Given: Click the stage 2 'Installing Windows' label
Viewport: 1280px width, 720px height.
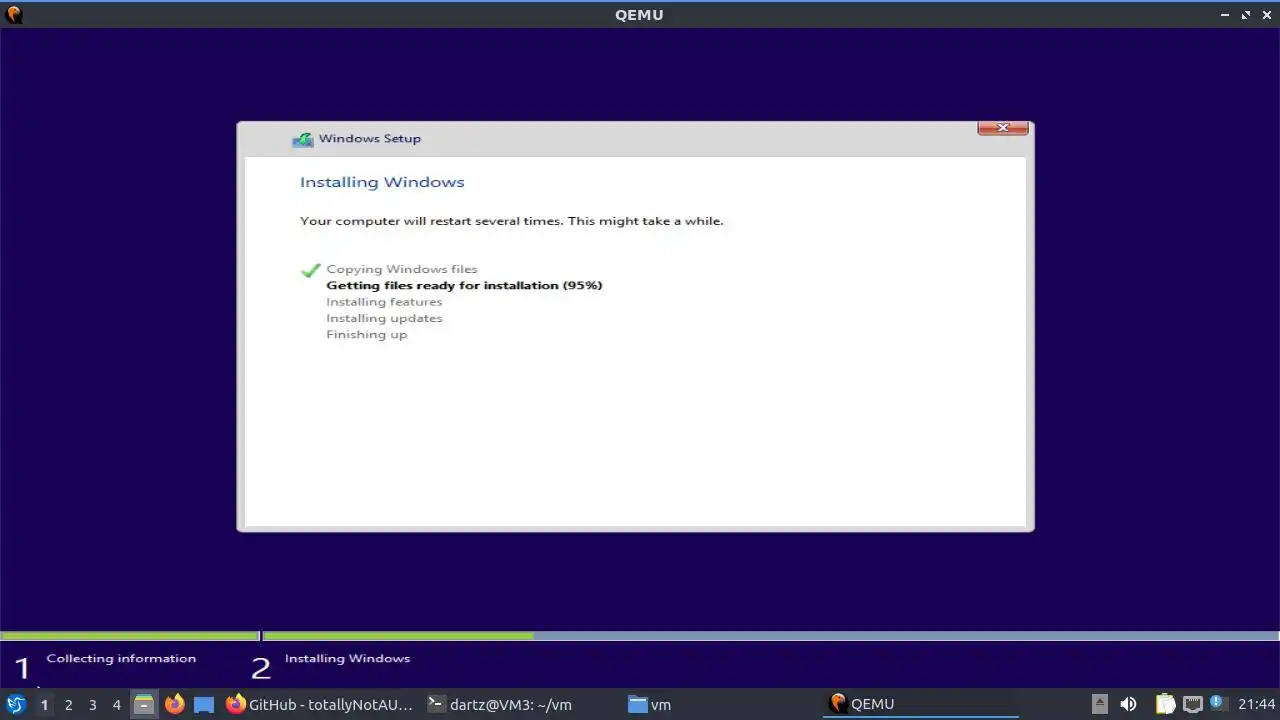Looking at the screenshot, I should pos(347,658).
